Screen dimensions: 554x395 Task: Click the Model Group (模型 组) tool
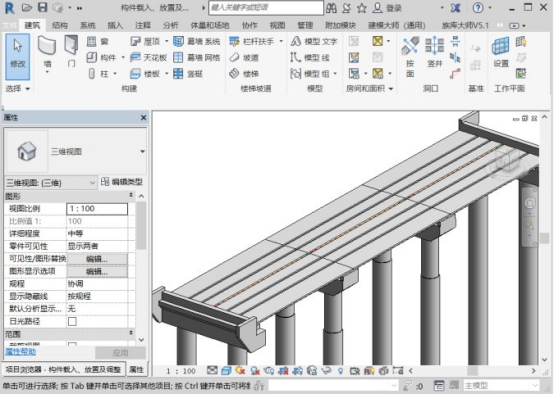(x=310, y=73)
